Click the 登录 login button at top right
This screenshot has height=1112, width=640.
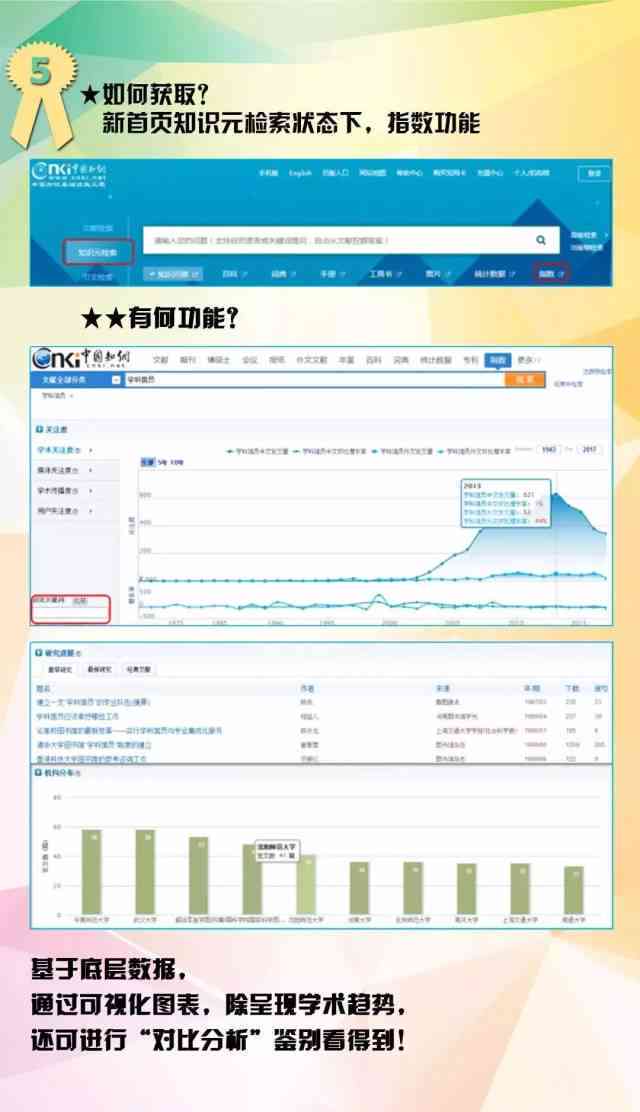coord(594,173)
